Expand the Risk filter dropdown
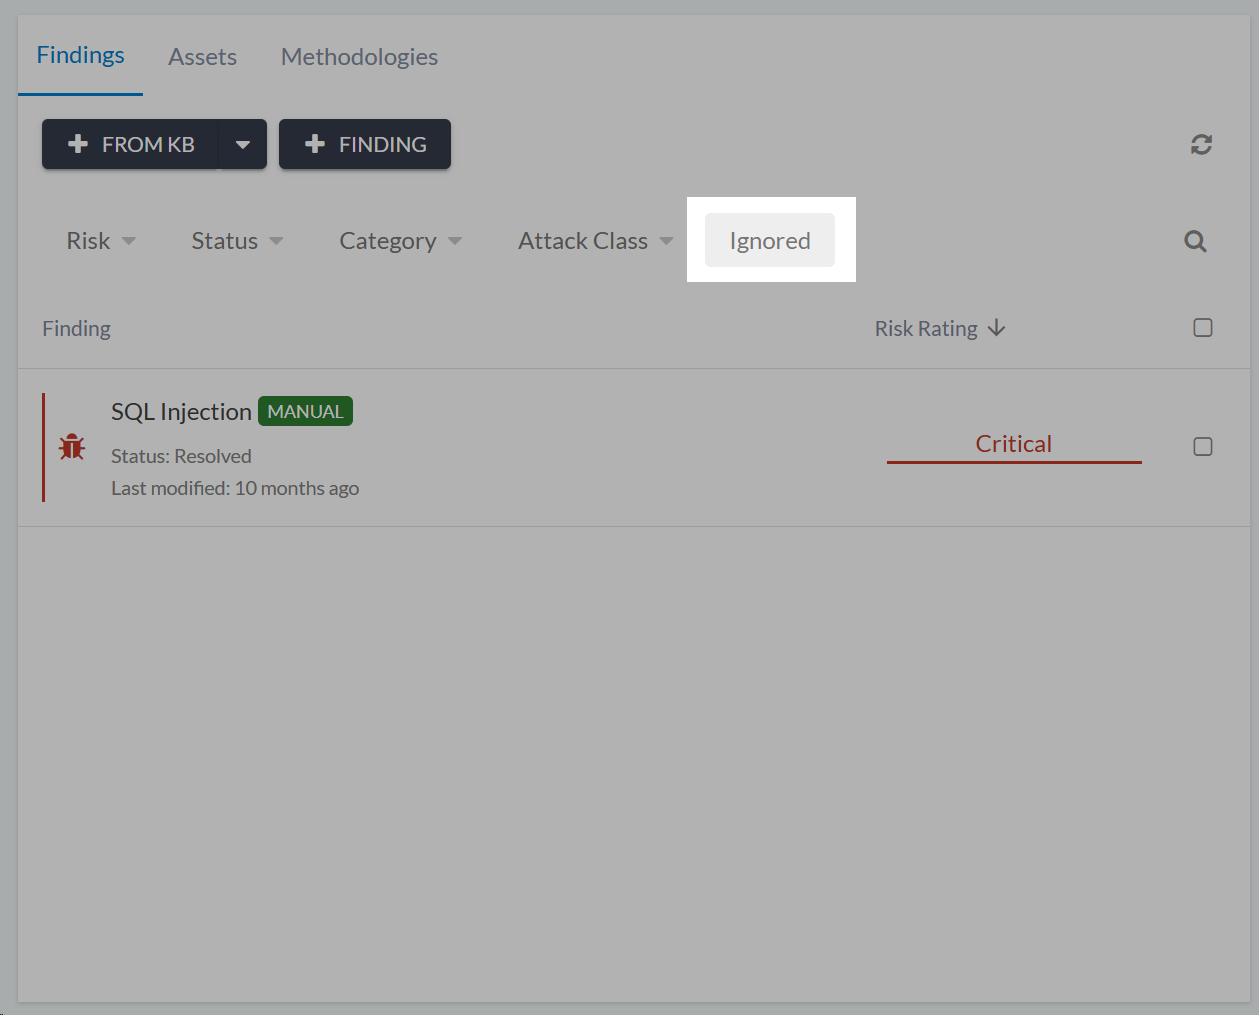Image resolution: width=1259 pixels, height=1015 pixels. pyautogui.click(x=101, y=241)
